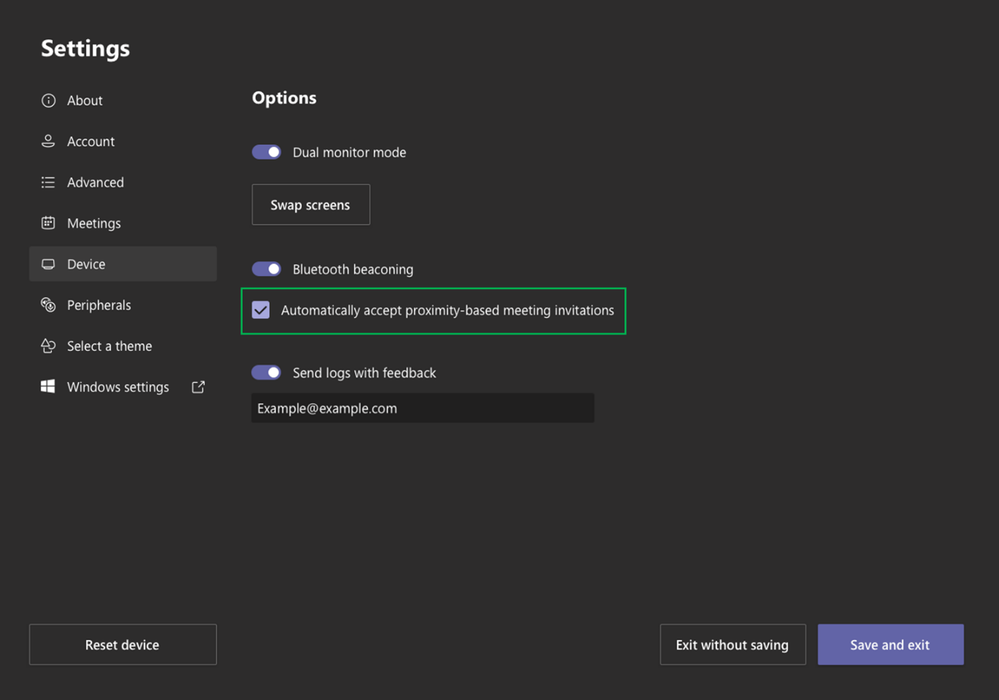This screenshot has width=999, height=700.
Task: Click Send logs with feedback label
Action: pos(364,373)
